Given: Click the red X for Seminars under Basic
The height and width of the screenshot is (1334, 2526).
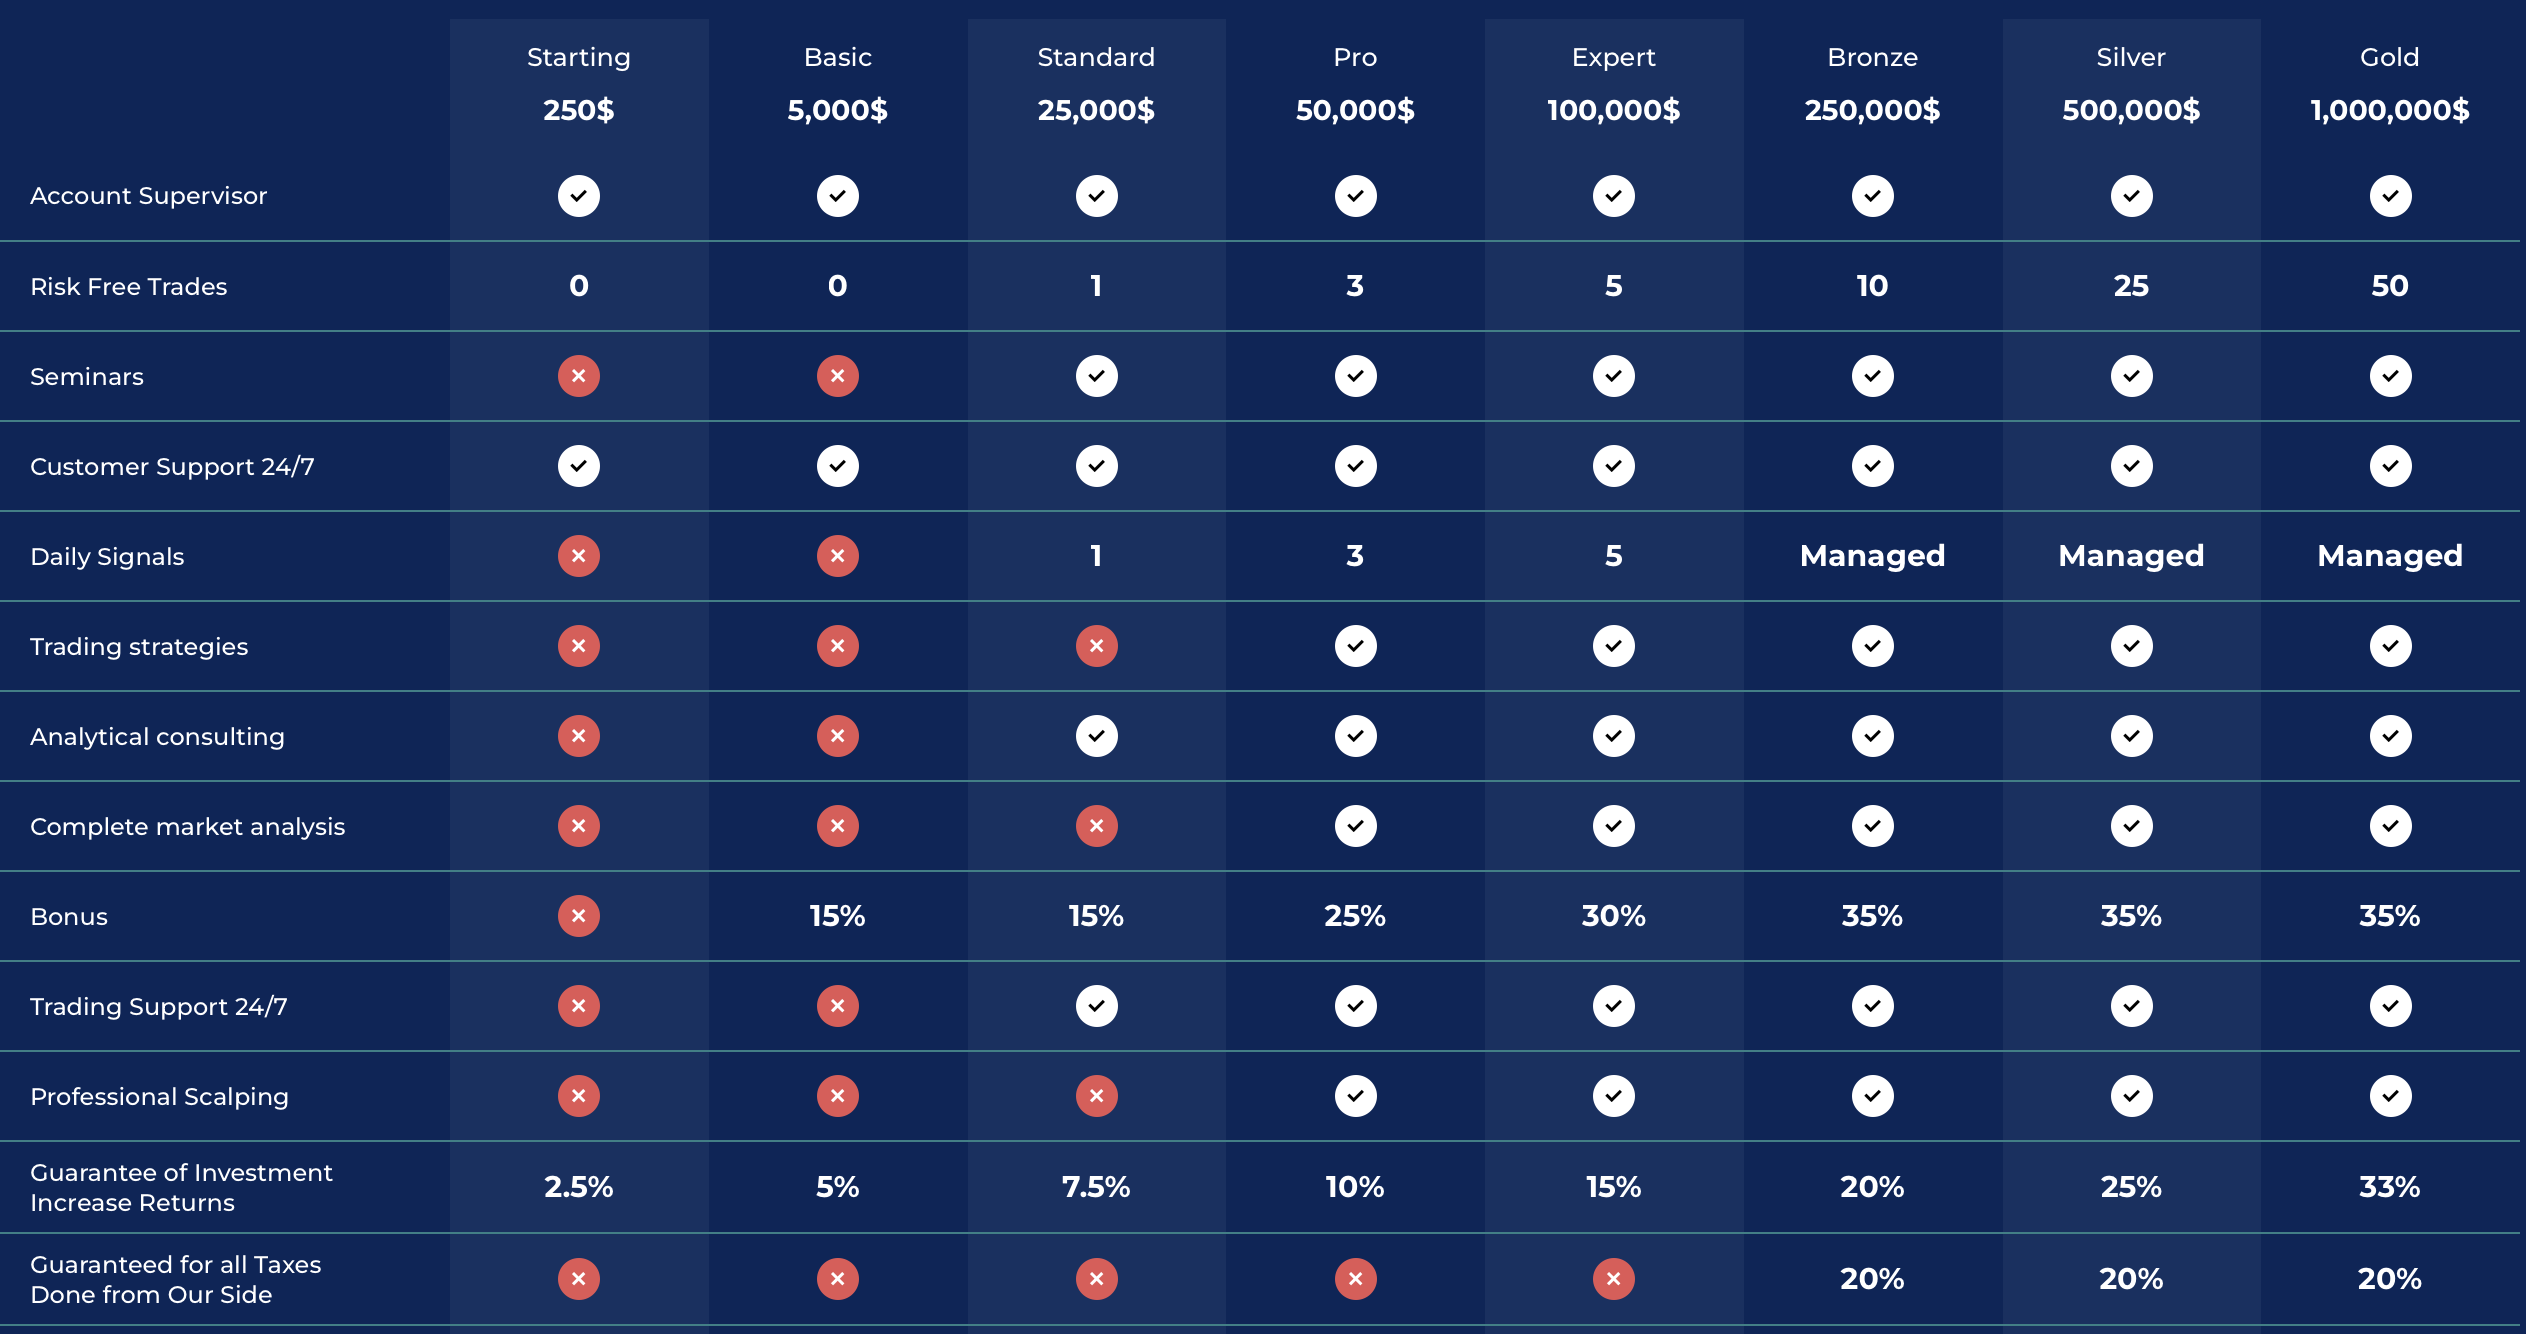Looking at the screenshot, I should pos(838,376).
